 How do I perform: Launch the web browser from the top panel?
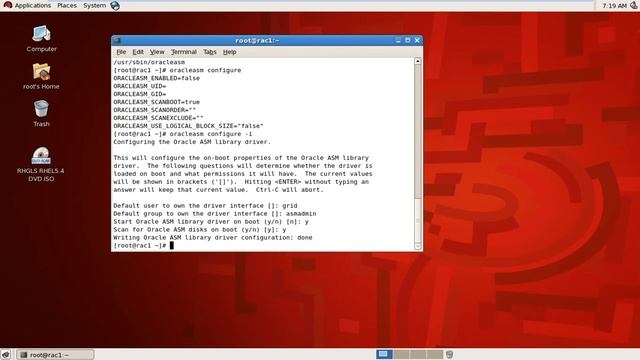pyautogui.click(x=115, y=6)
